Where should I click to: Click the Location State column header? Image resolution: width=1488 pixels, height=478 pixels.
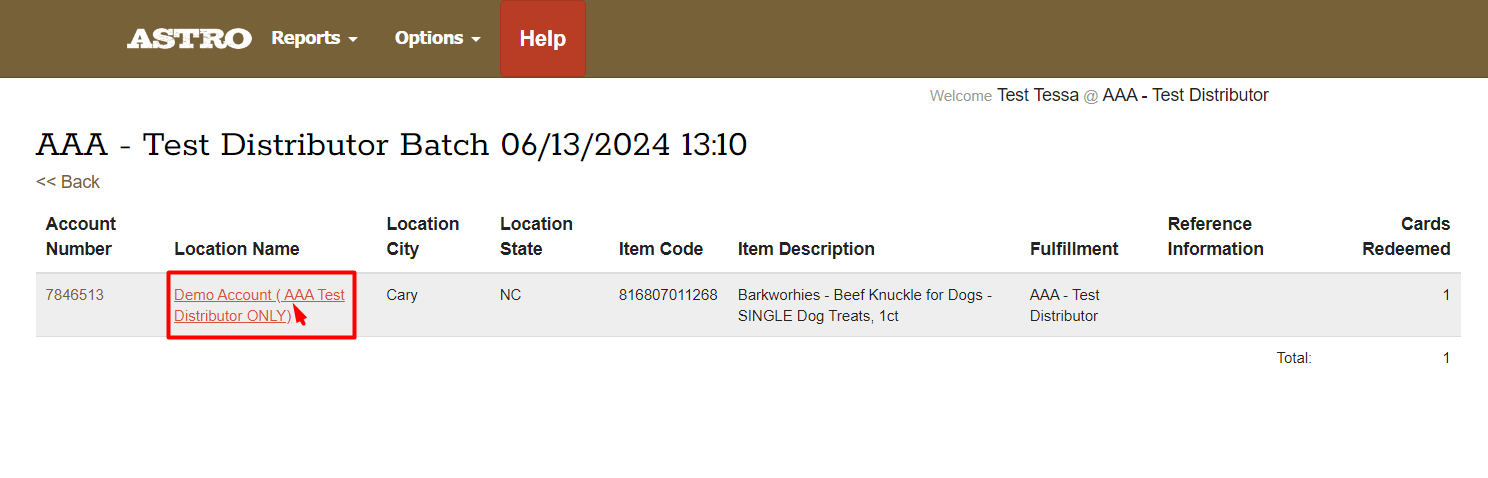(x=536, y=236)
